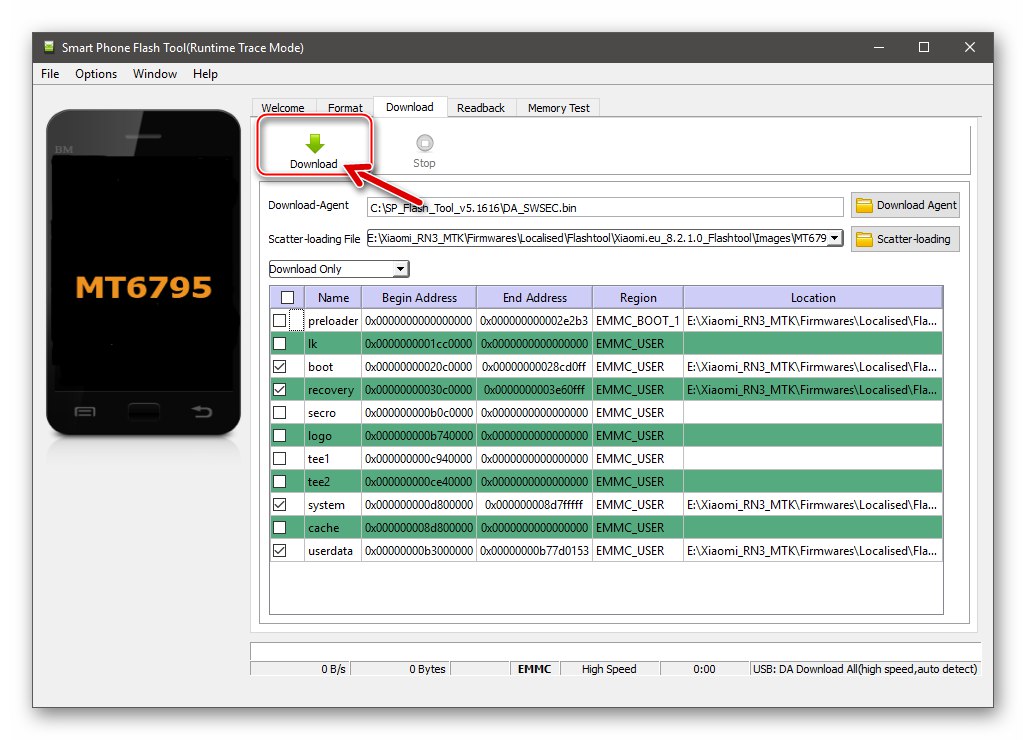Uncheck the recovery partition checkbox
The width and height of the screenshot is (1026, 740).
(279, 389)
